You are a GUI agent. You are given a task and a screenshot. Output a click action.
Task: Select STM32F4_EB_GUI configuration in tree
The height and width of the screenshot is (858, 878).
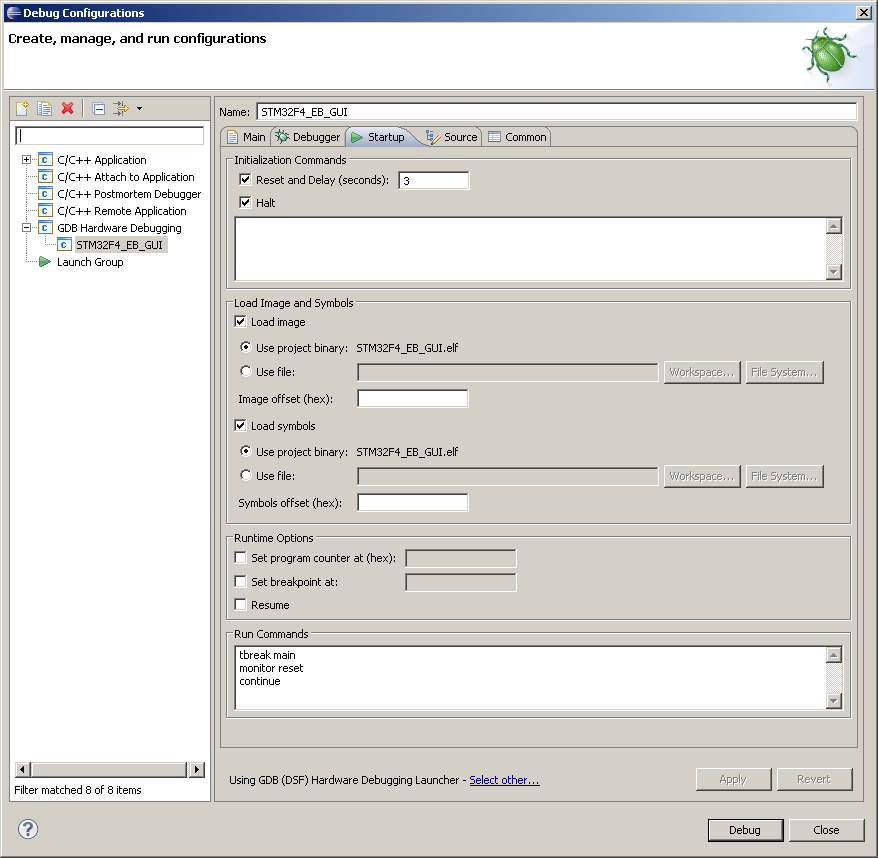click(119, 245)
